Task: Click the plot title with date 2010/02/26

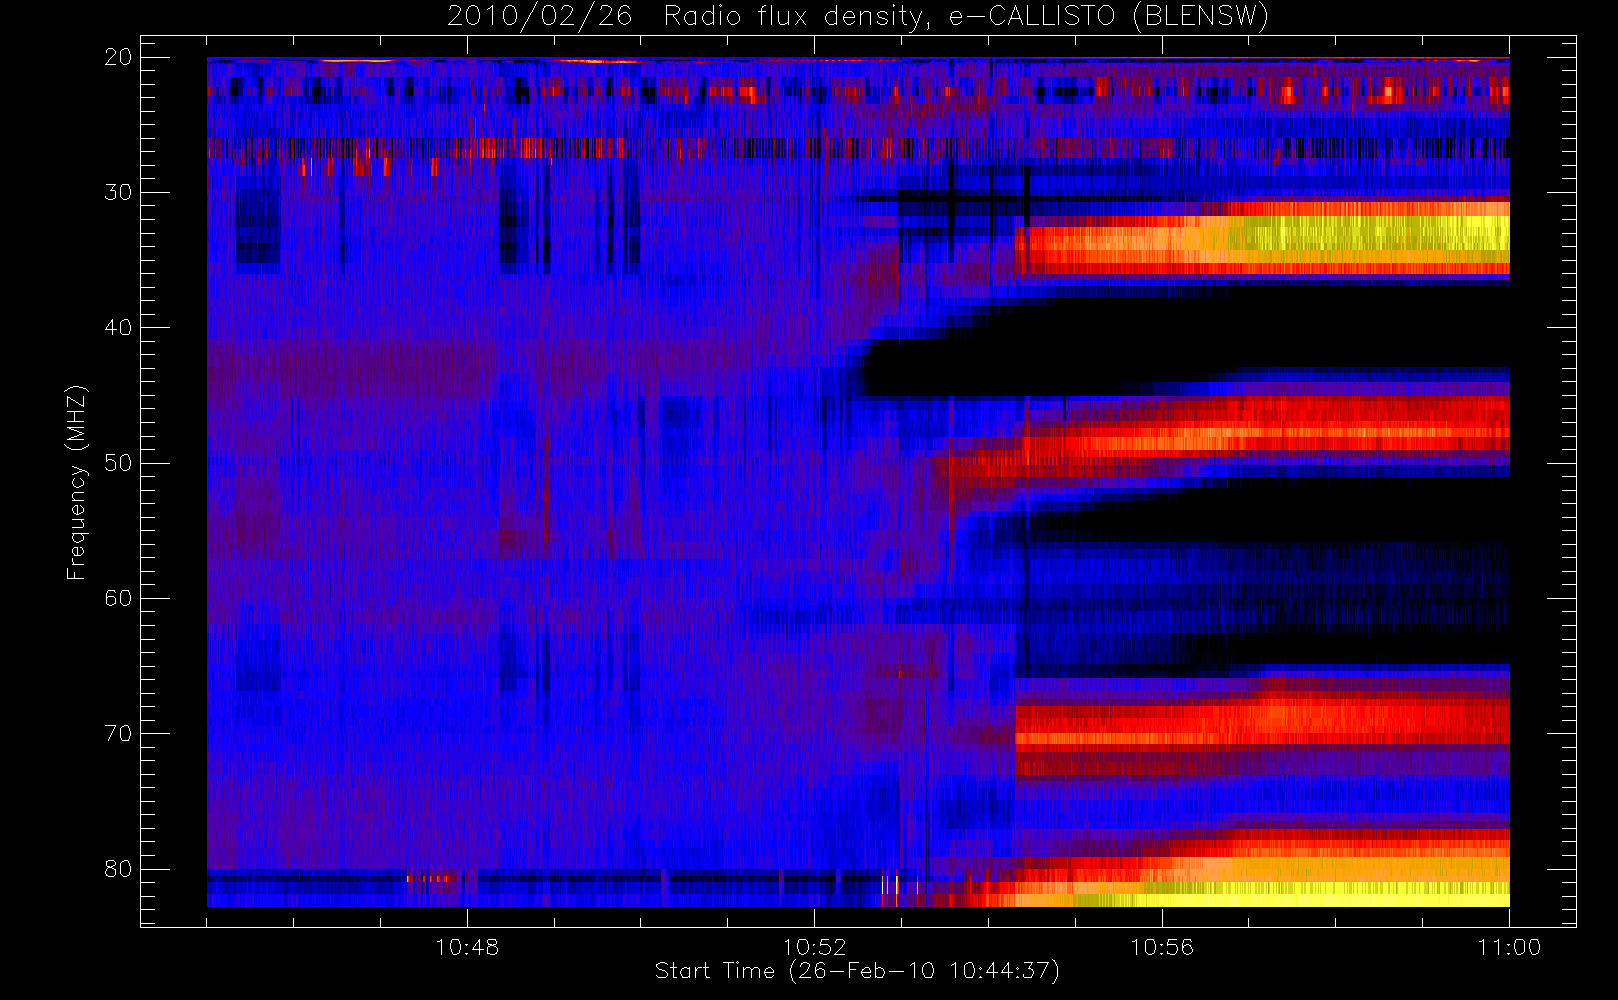Action: click(x=858, y=17)
